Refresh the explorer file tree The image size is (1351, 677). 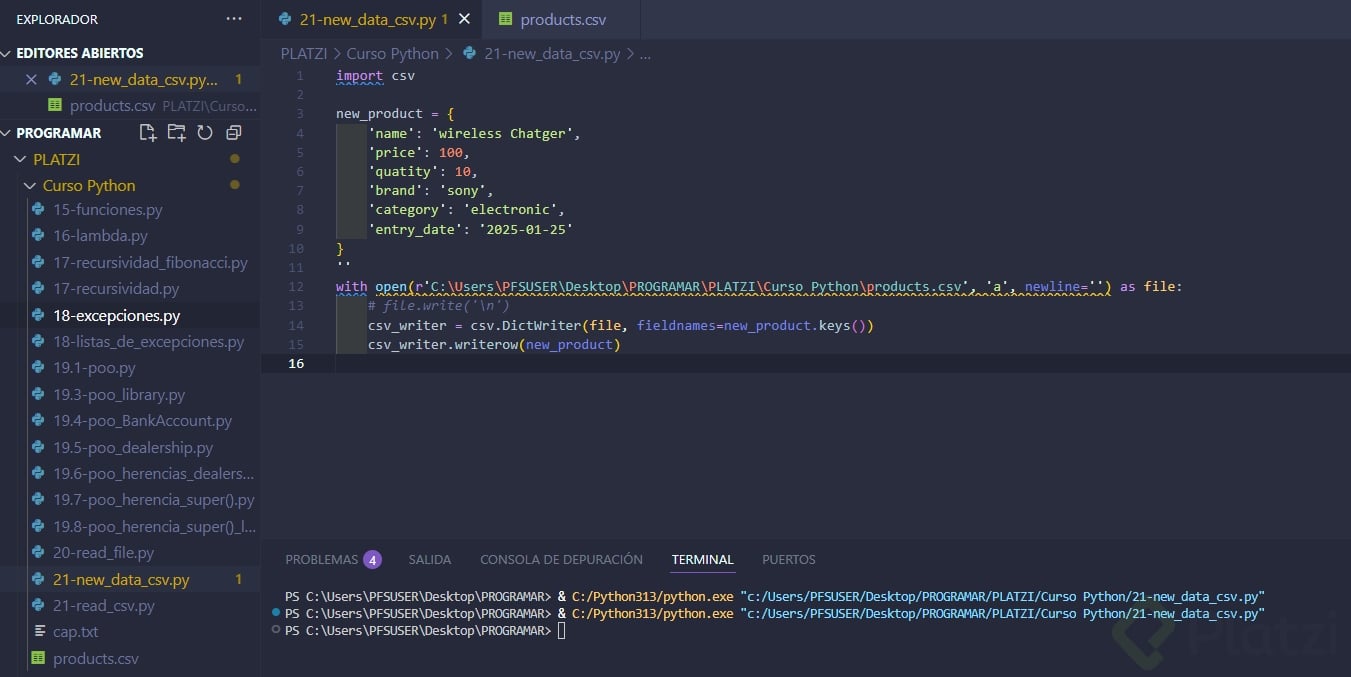(205, 133)
